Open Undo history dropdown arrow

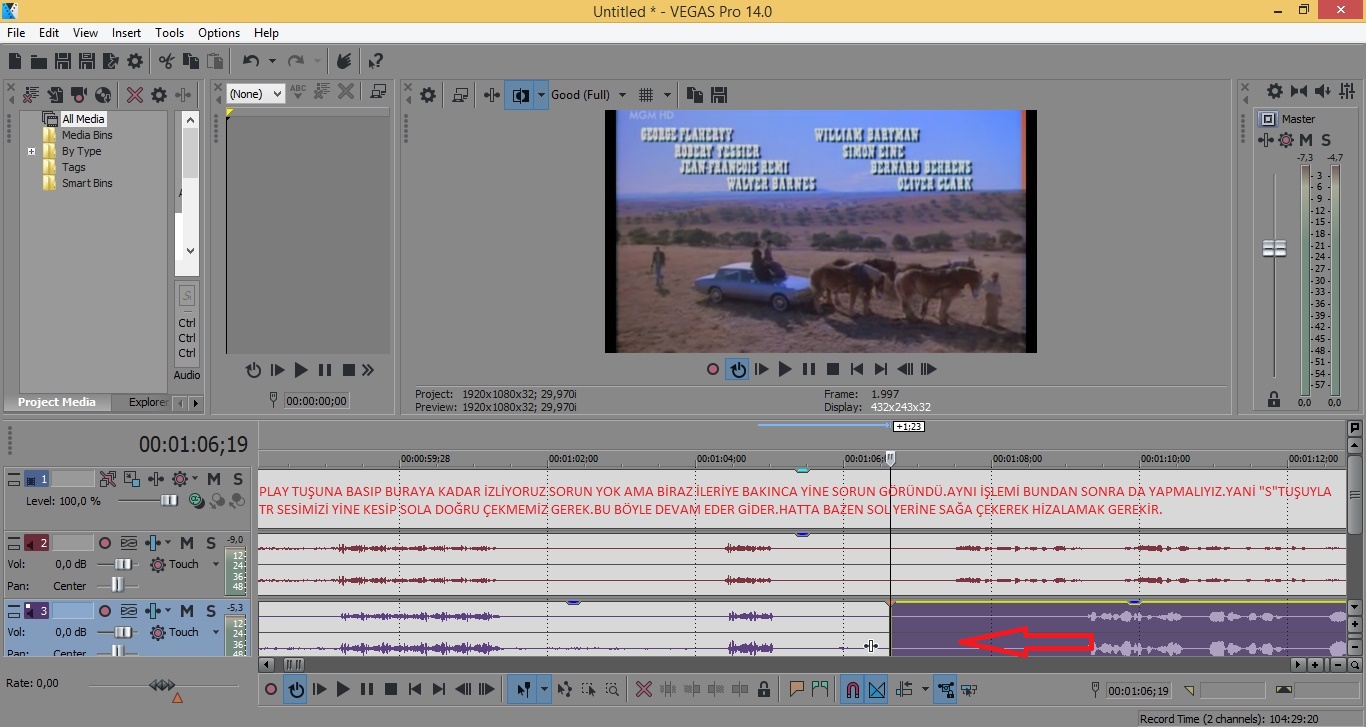[272, 61]
